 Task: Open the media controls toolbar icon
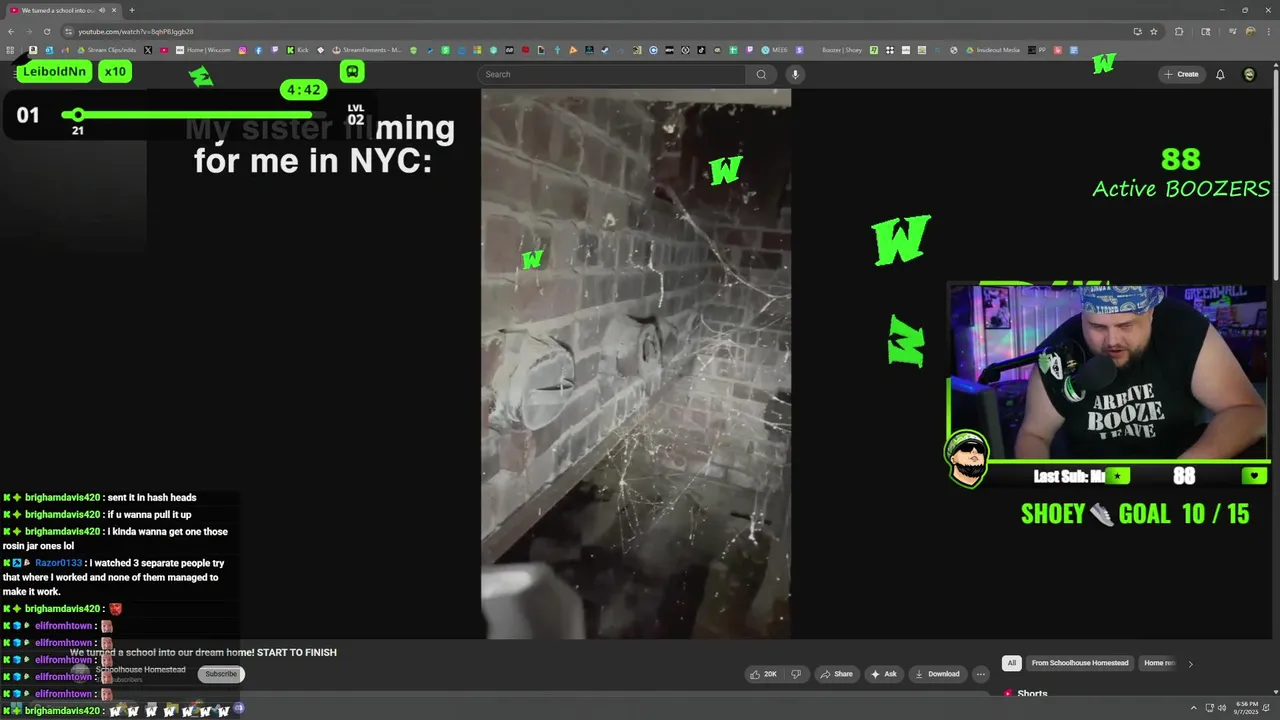1232,31
